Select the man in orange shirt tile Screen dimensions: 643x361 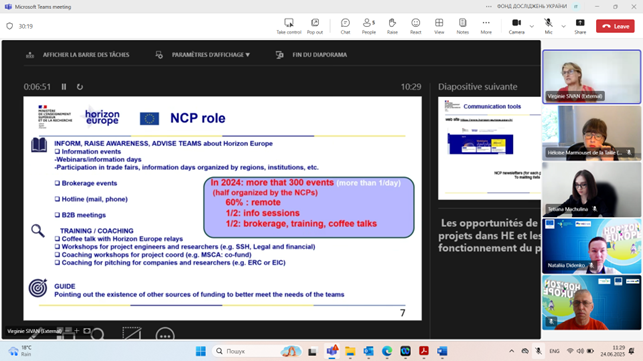[591, 302]
